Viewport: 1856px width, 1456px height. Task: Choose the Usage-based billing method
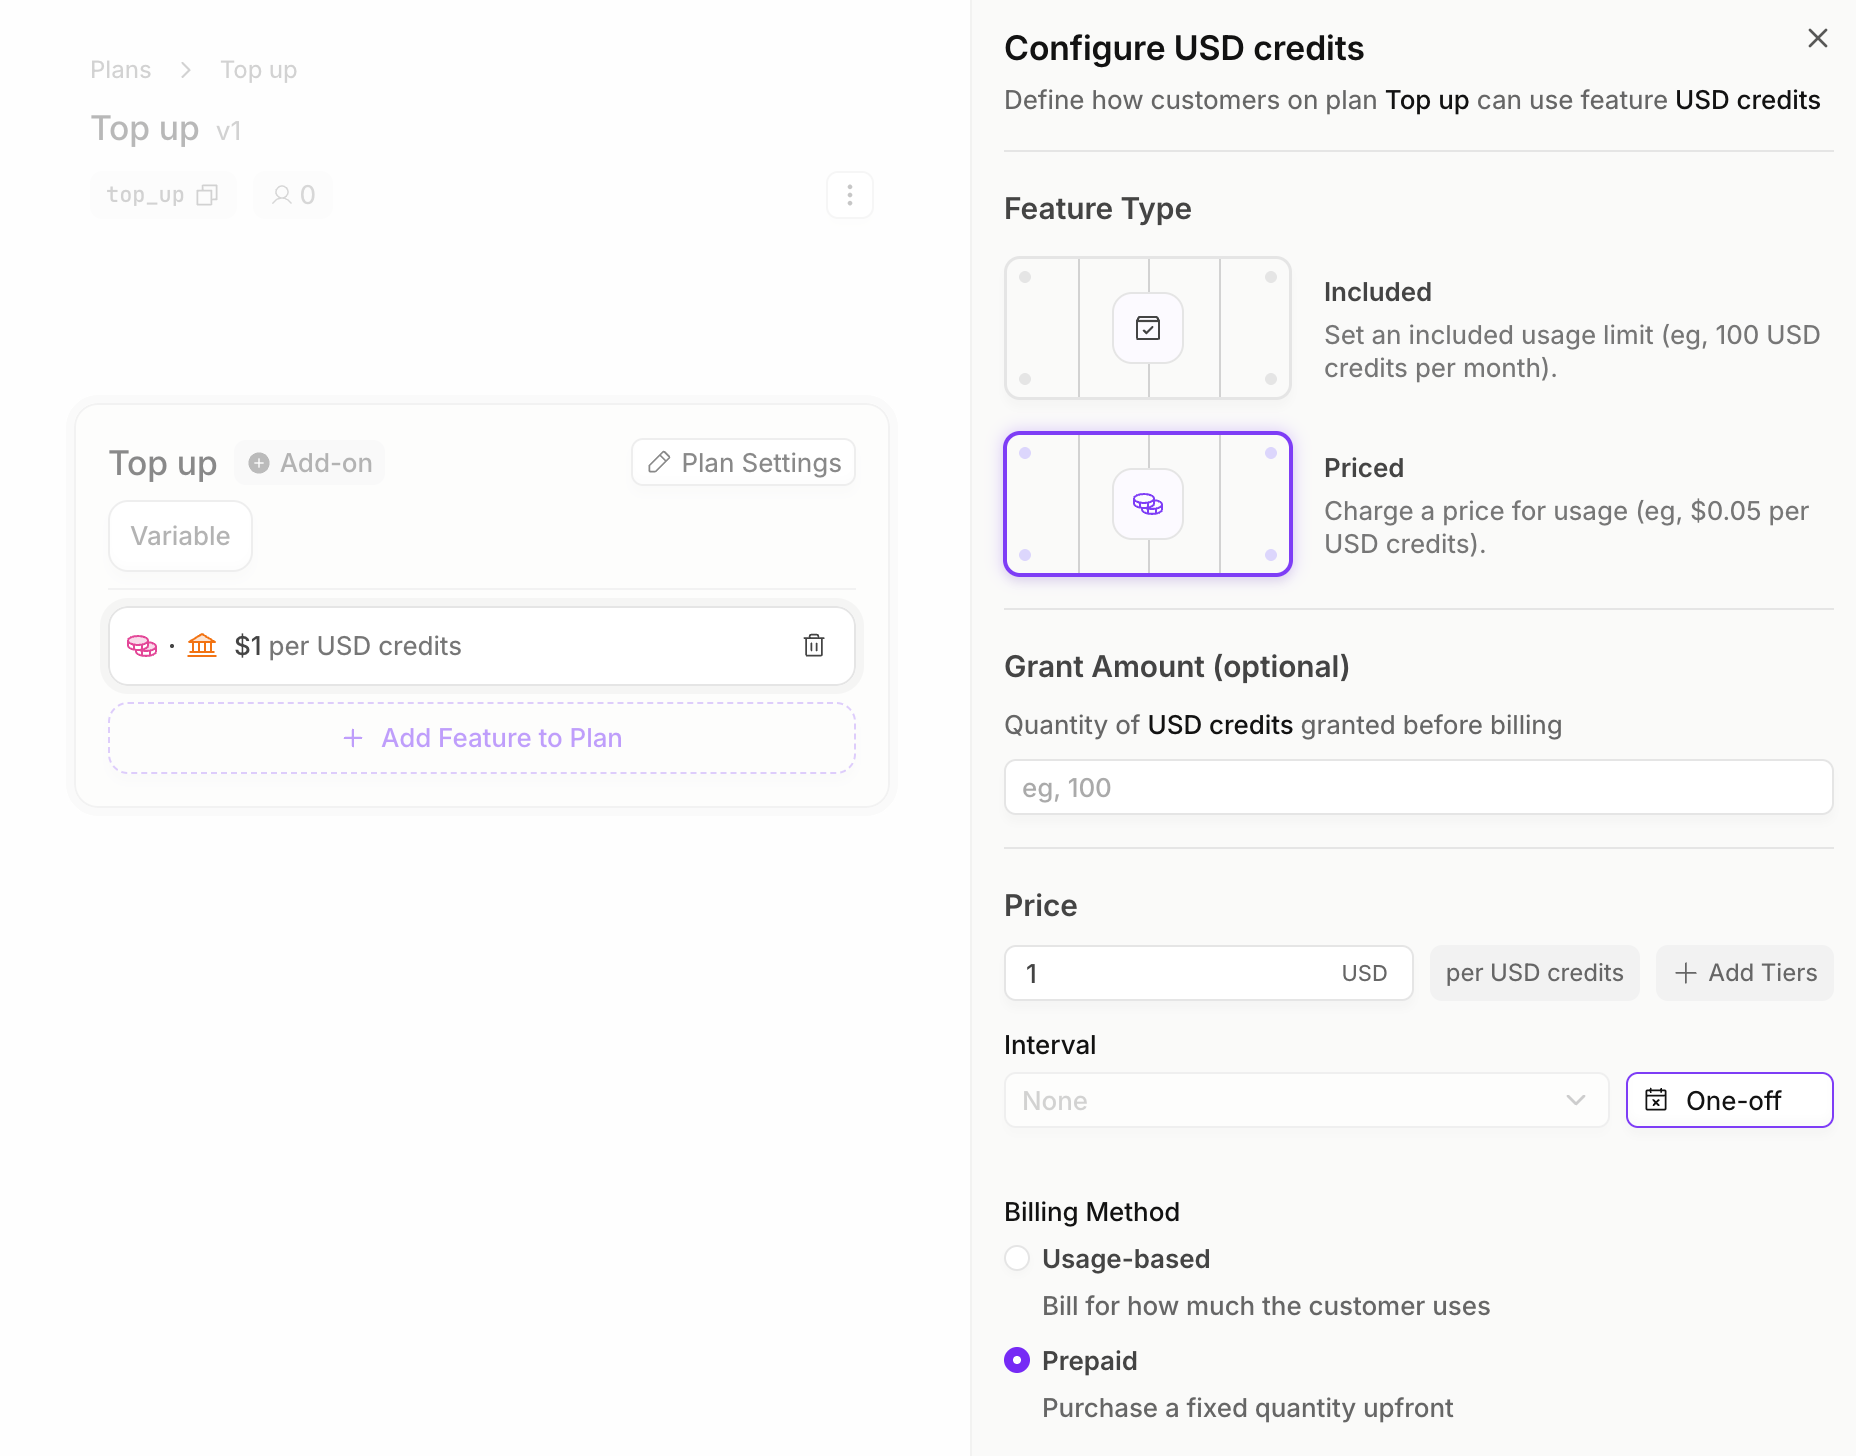click(1017, 1258)
